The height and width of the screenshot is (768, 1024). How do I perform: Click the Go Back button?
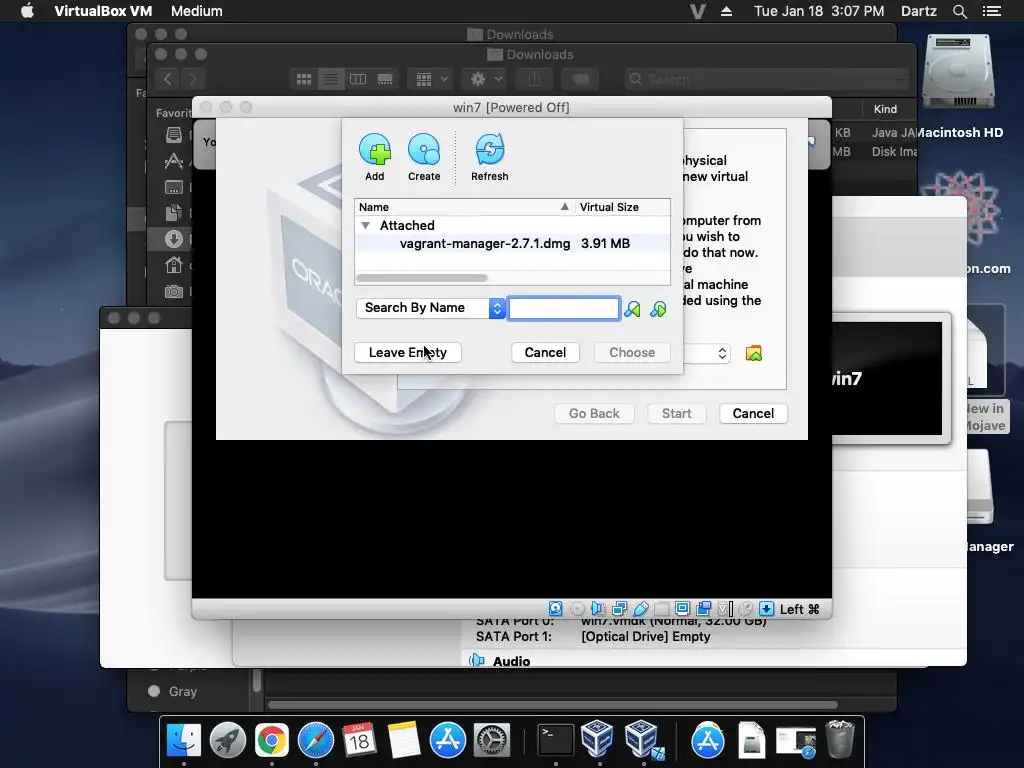coord(594,413)
